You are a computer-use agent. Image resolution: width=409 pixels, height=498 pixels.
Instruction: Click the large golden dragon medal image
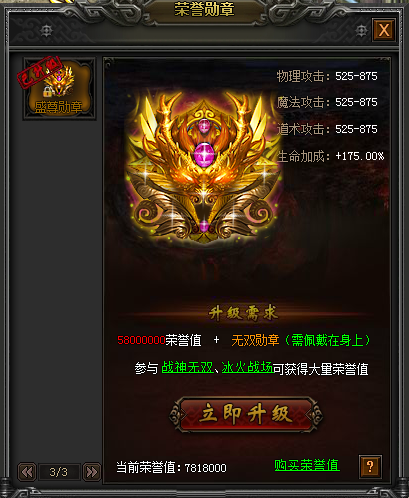[x=203, y=167]
